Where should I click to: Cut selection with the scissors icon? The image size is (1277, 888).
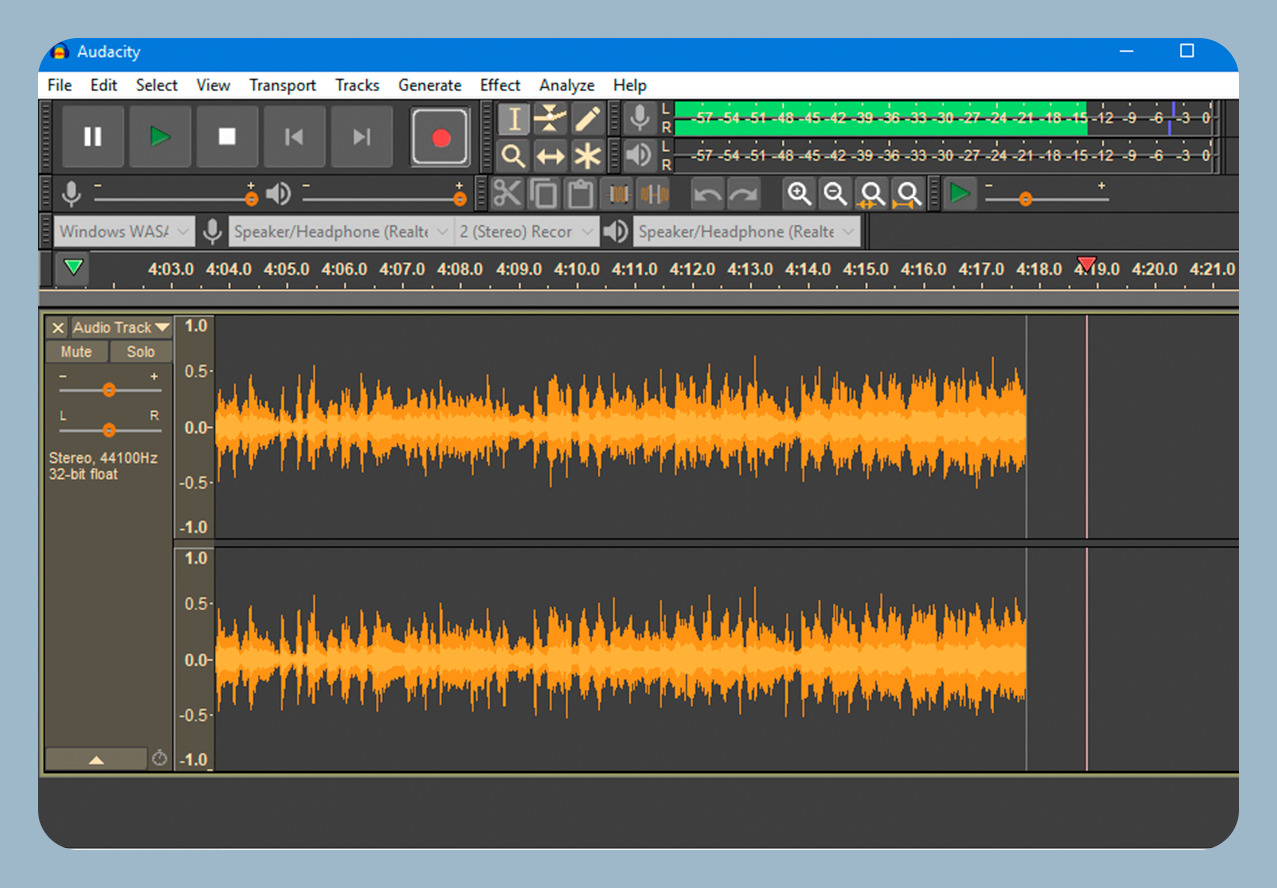pos(508,193)
